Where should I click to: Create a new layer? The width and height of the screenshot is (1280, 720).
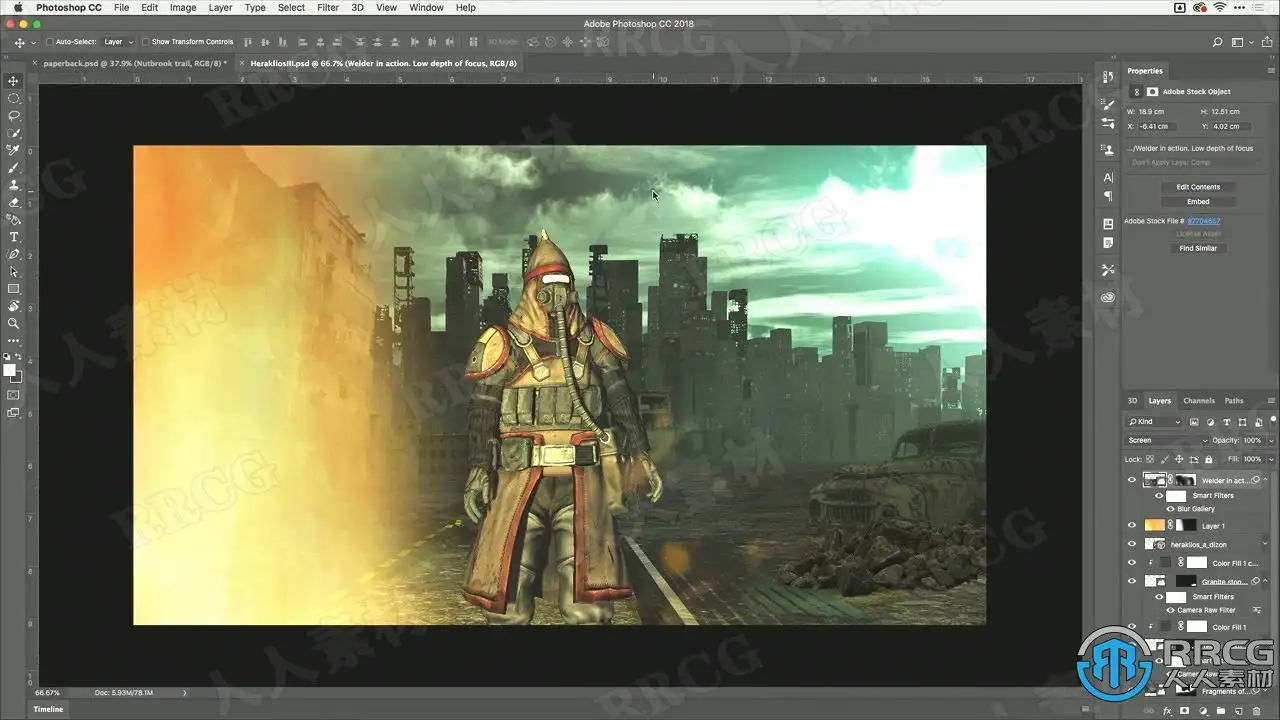(1239, 711)
